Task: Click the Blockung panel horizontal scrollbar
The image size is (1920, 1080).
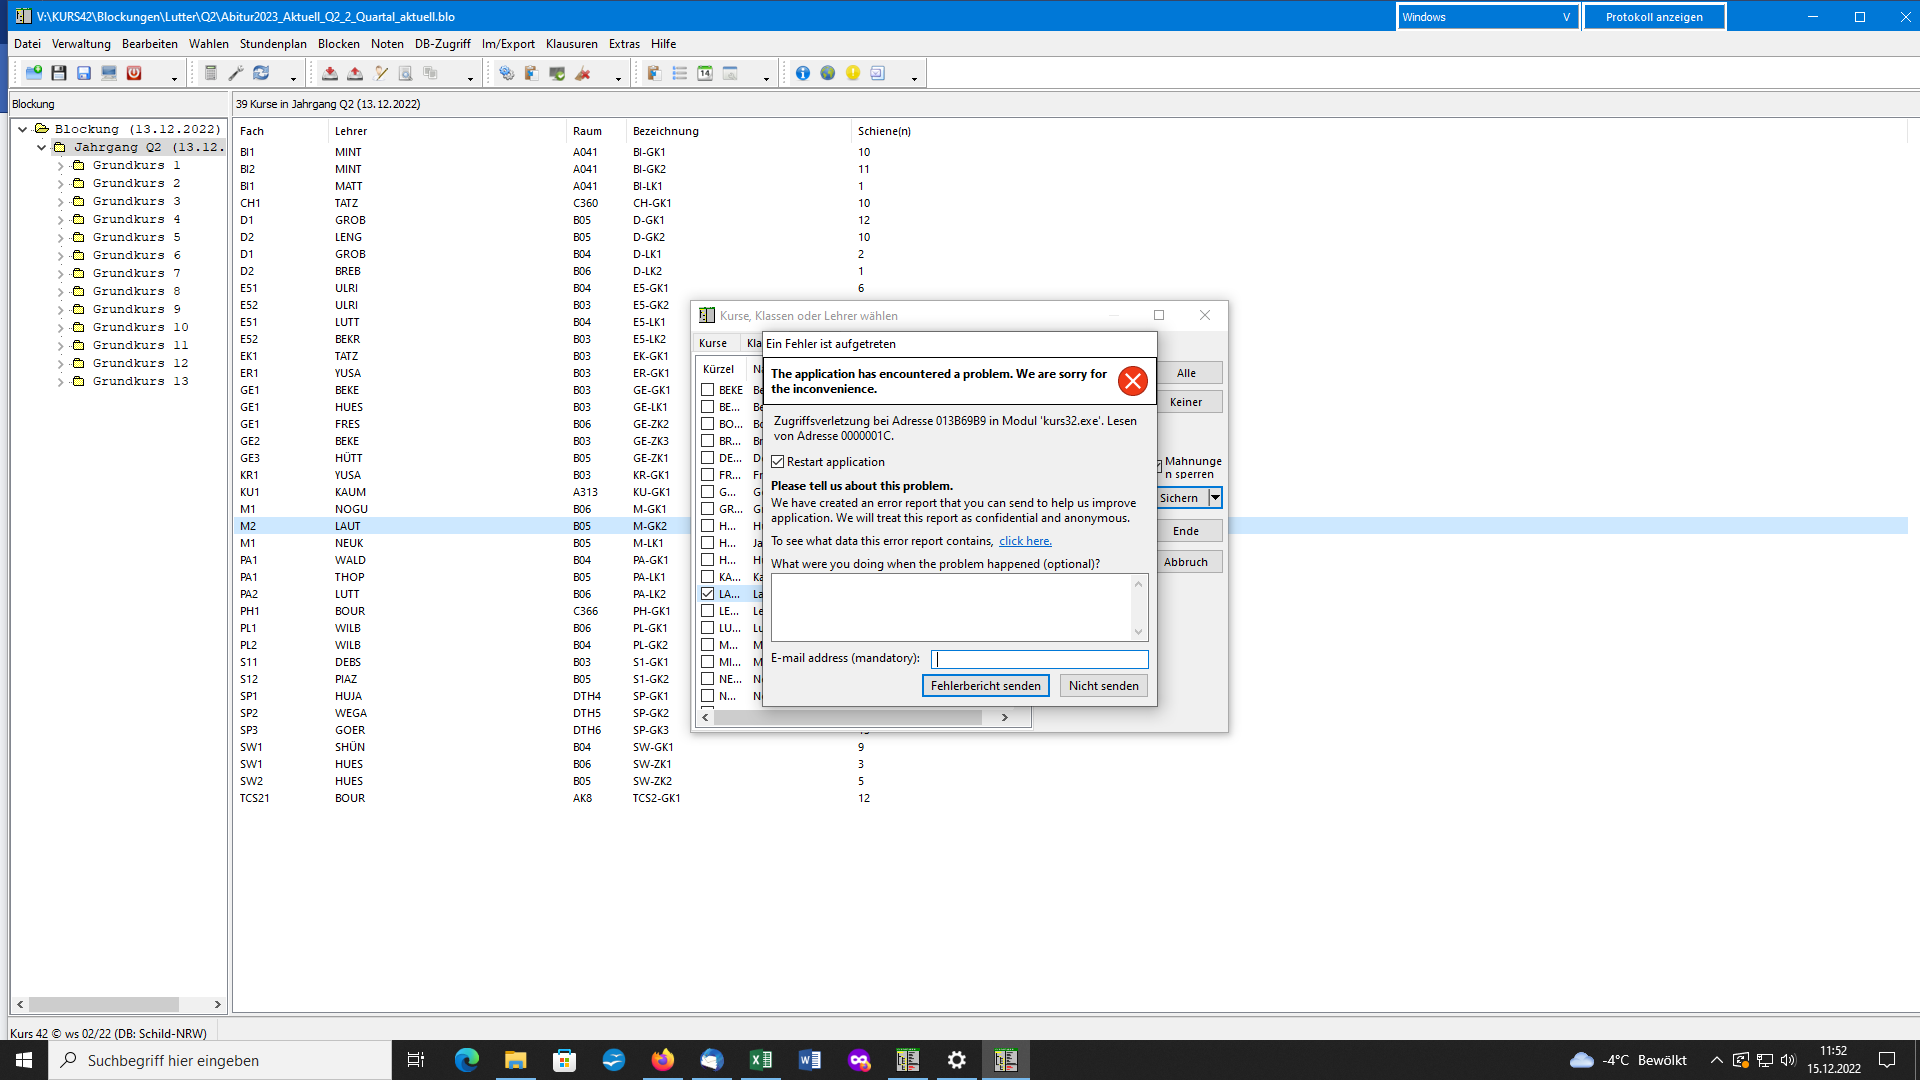Action: pyautogui.click(x=118, y=1004)
